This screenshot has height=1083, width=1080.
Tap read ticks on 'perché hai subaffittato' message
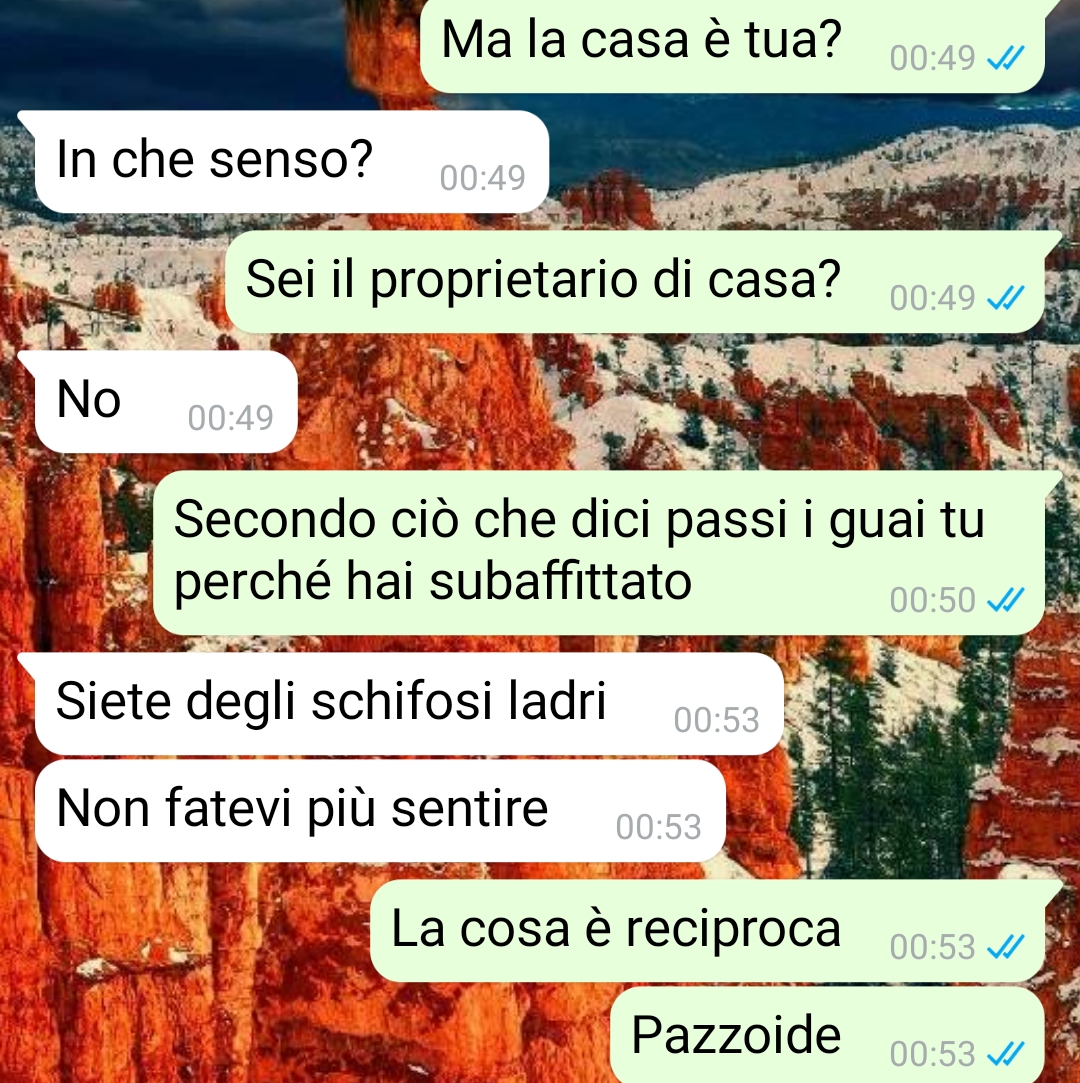(1005, 600)
